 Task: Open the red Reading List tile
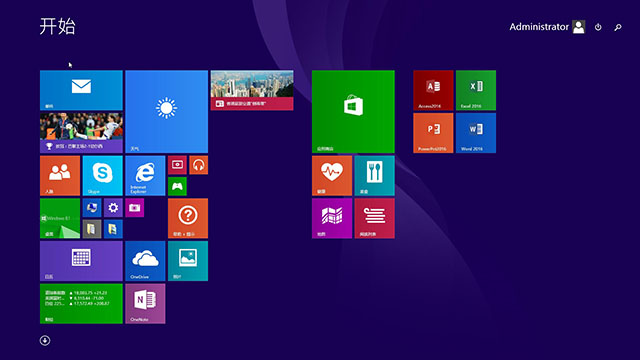pyautogui.click(x=374, y=218)
